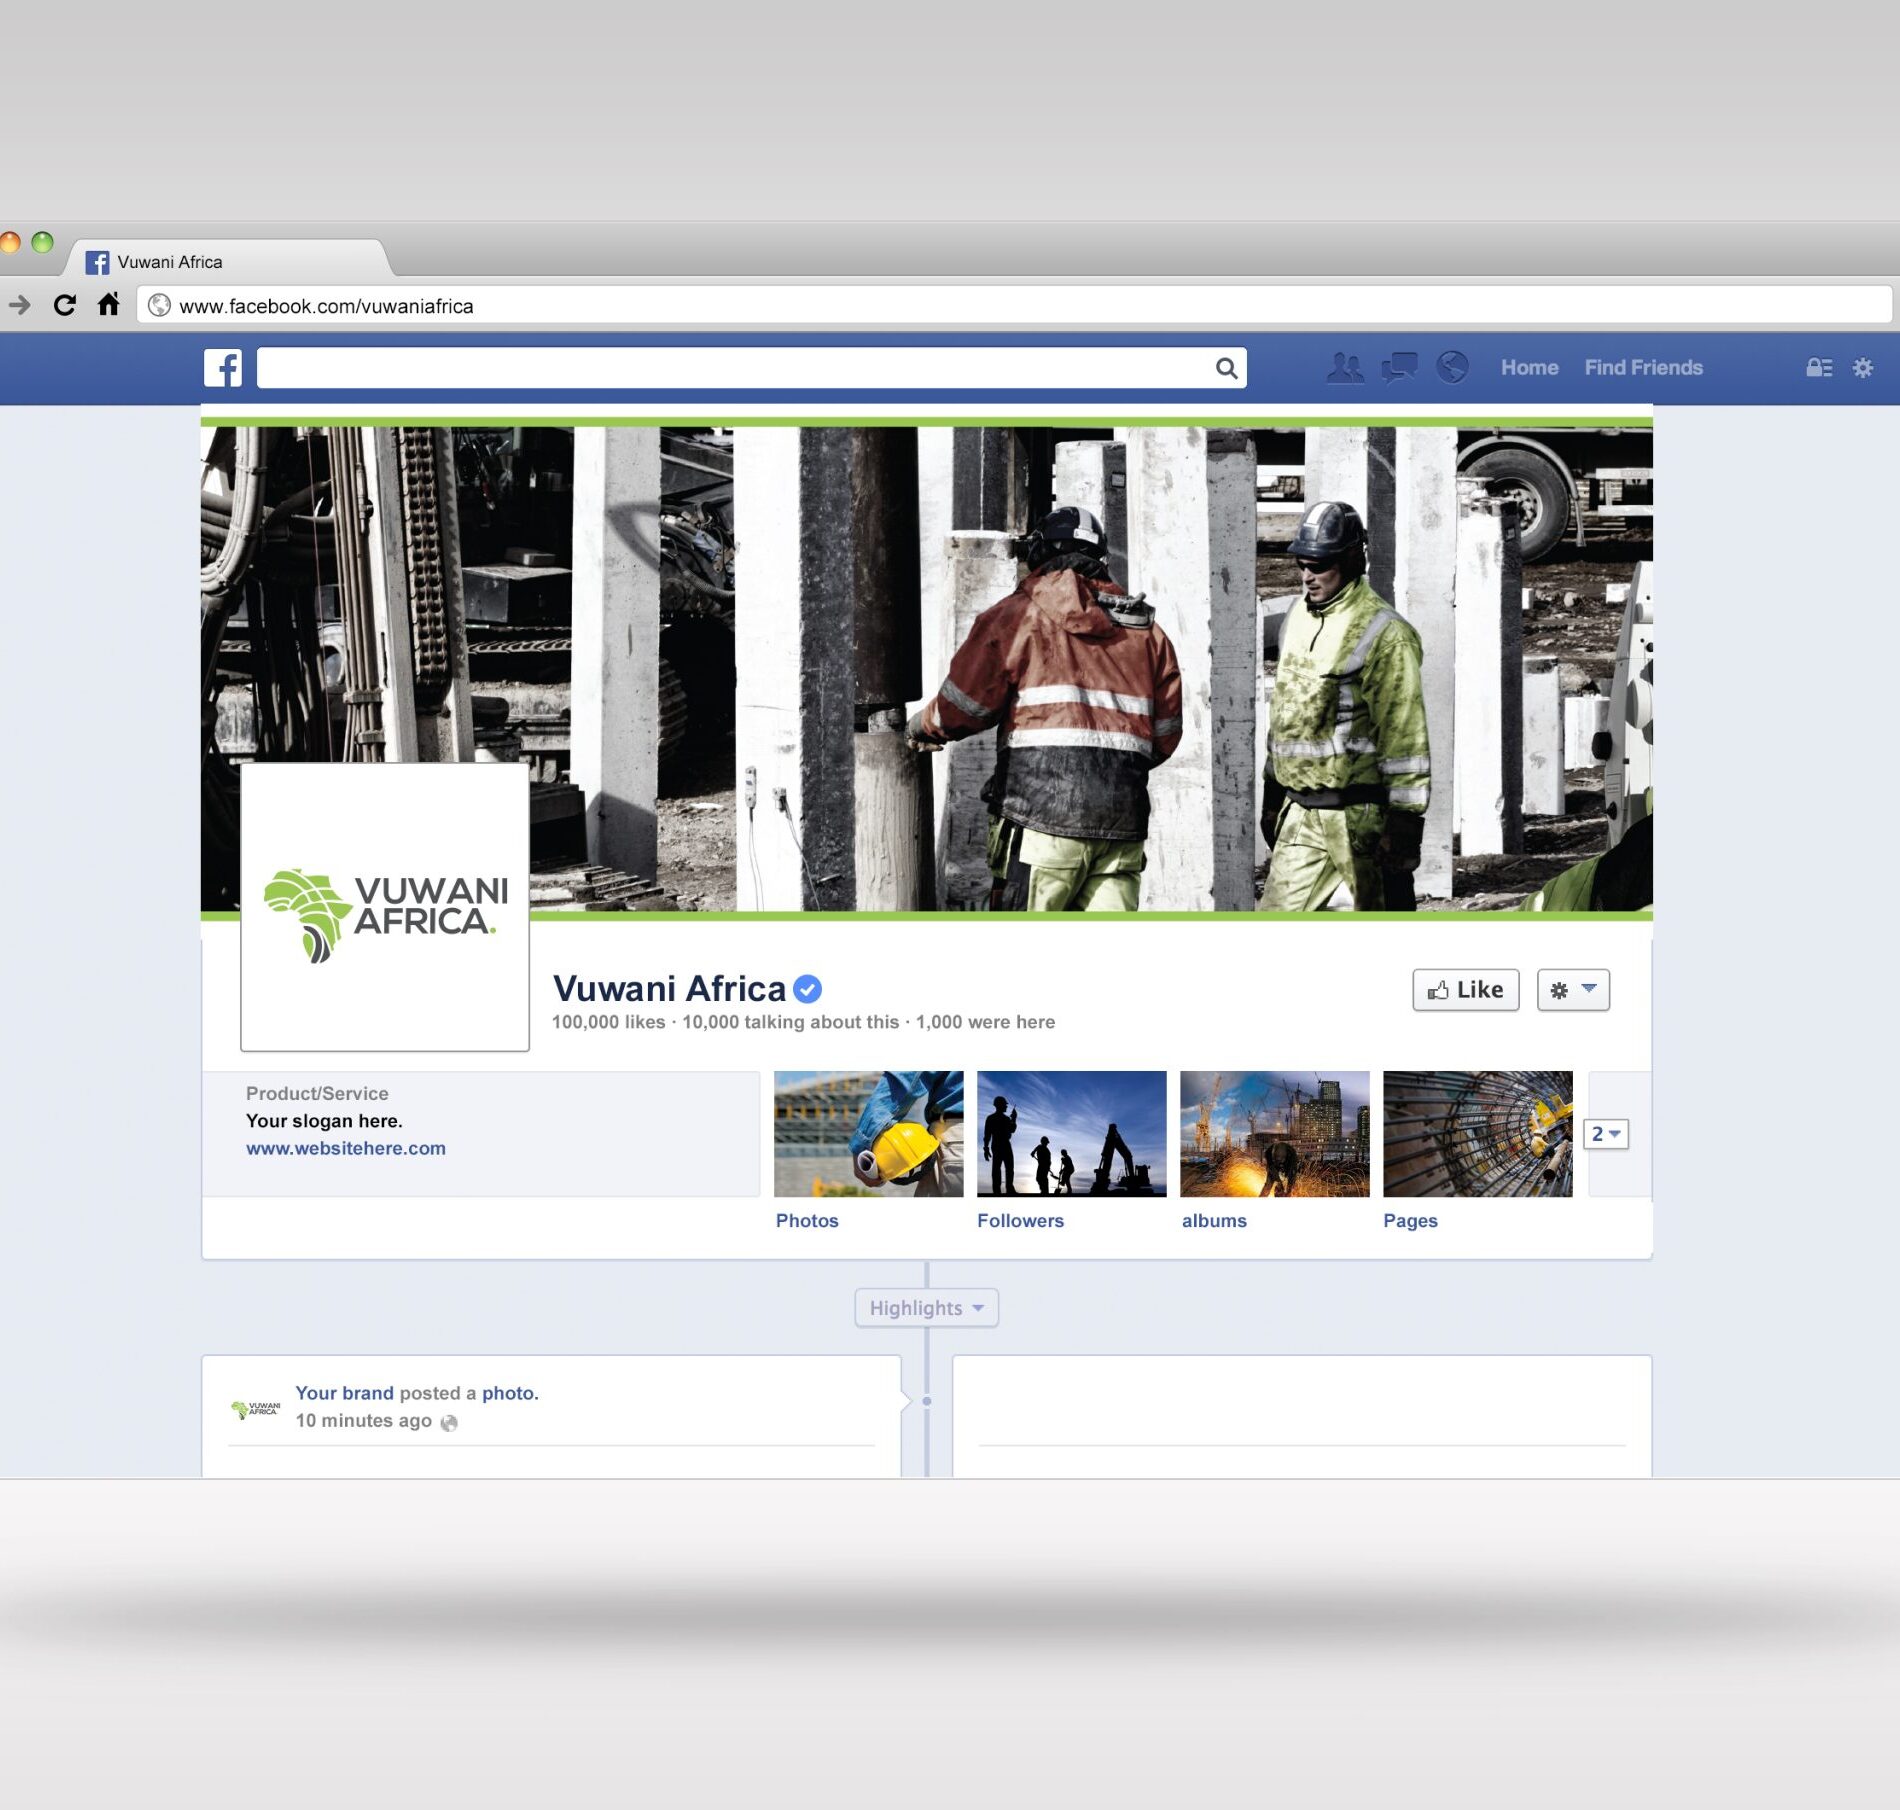Click the "100,000 likes" text
Image resolution: width=1900 pixels, height=1810 pixels.
tap(608, 1022)
